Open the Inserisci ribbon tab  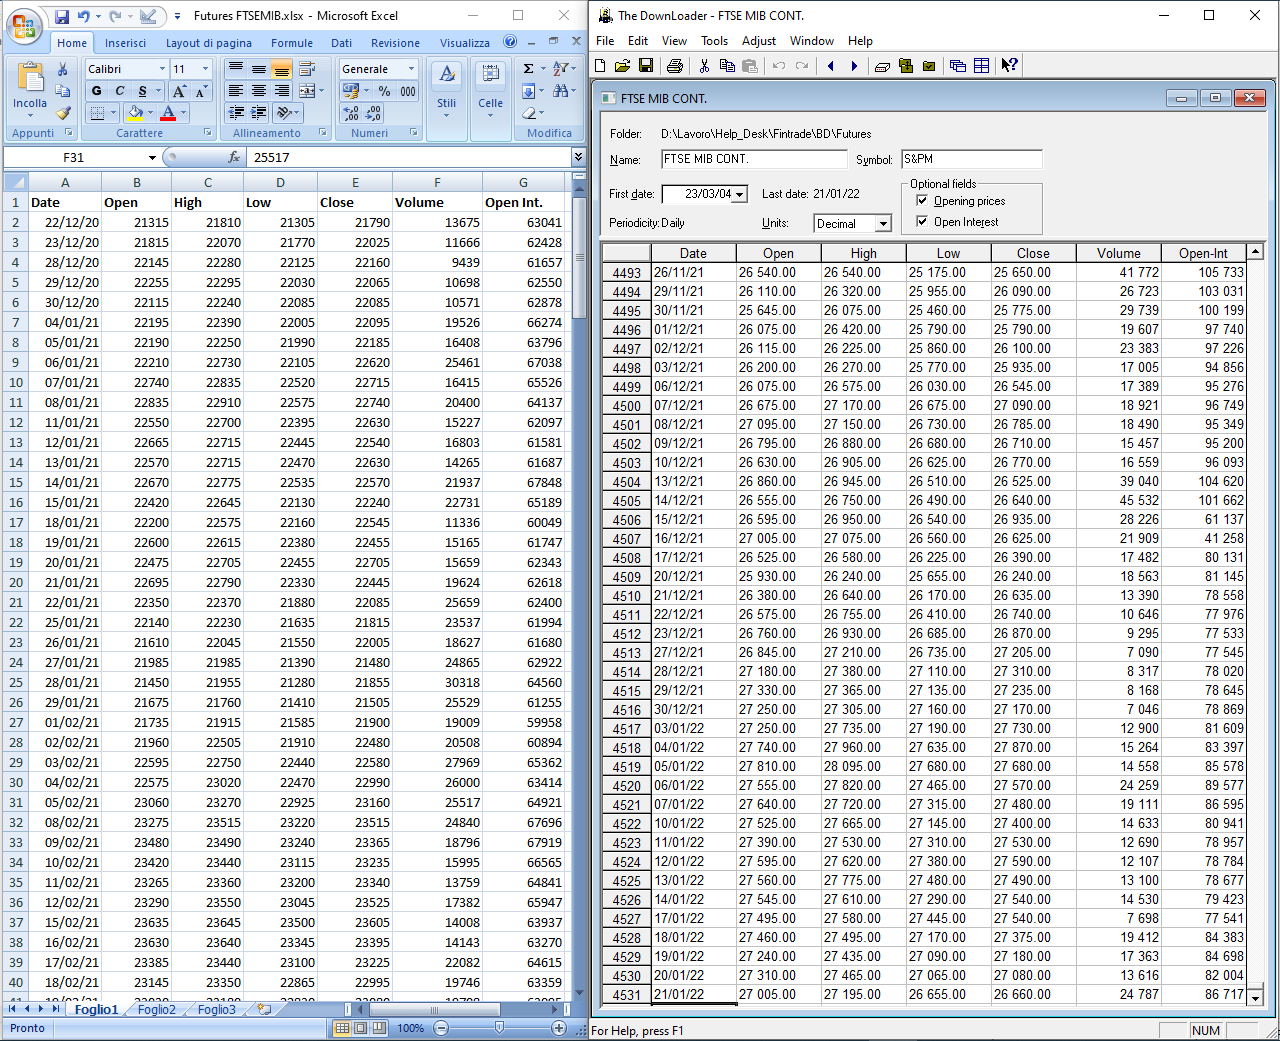pyautogui.click(x=125, y=43)
